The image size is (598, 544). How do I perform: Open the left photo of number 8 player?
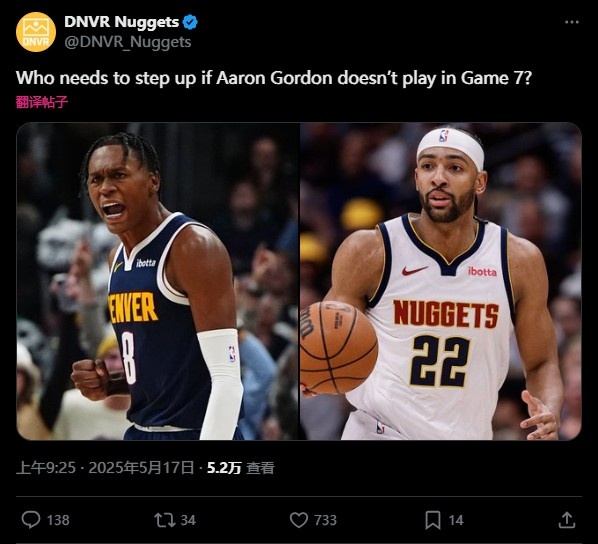point(158,281)
